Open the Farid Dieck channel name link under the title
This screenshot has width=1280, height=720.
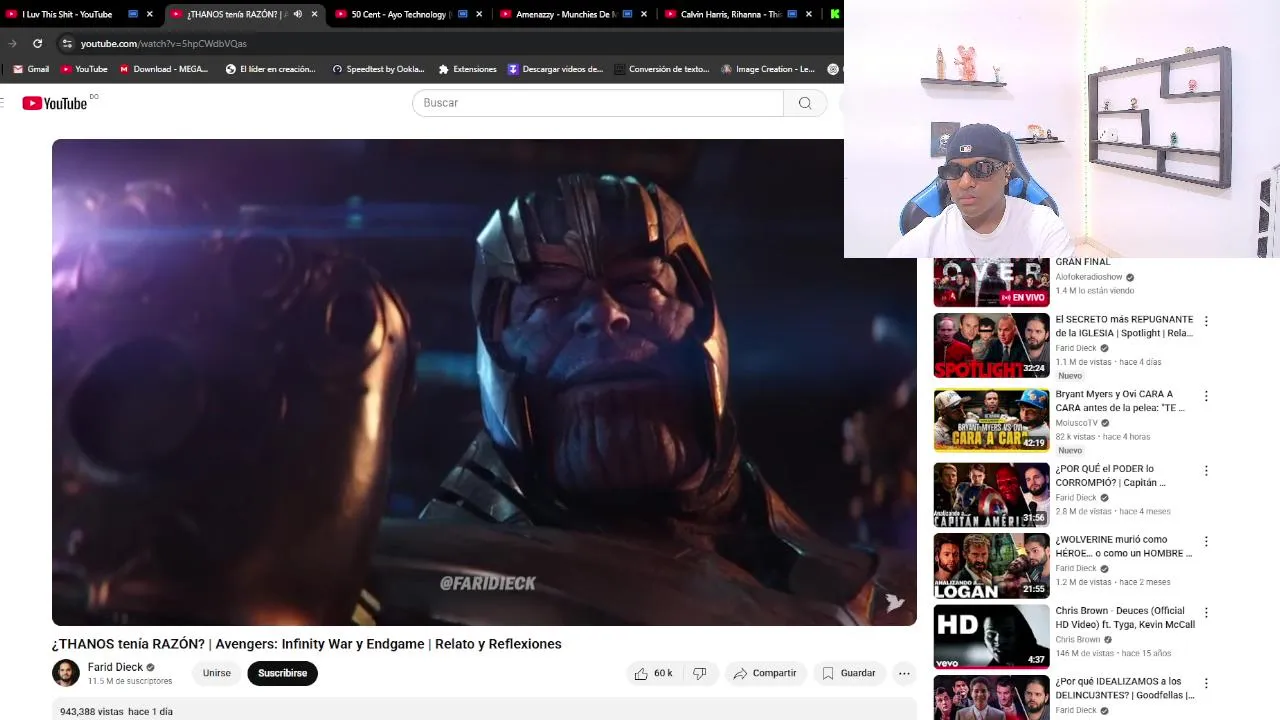tap(115, 667)
